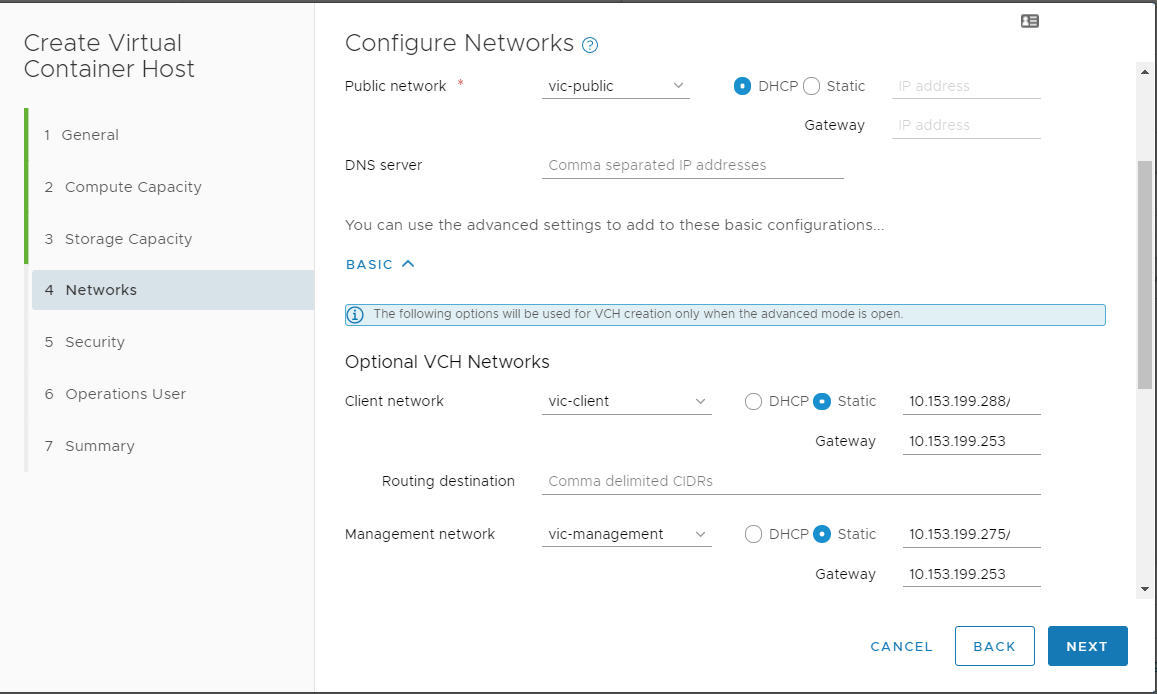Open the Configure Networks help icon
1157x694 pixels.
coord(589,44)
